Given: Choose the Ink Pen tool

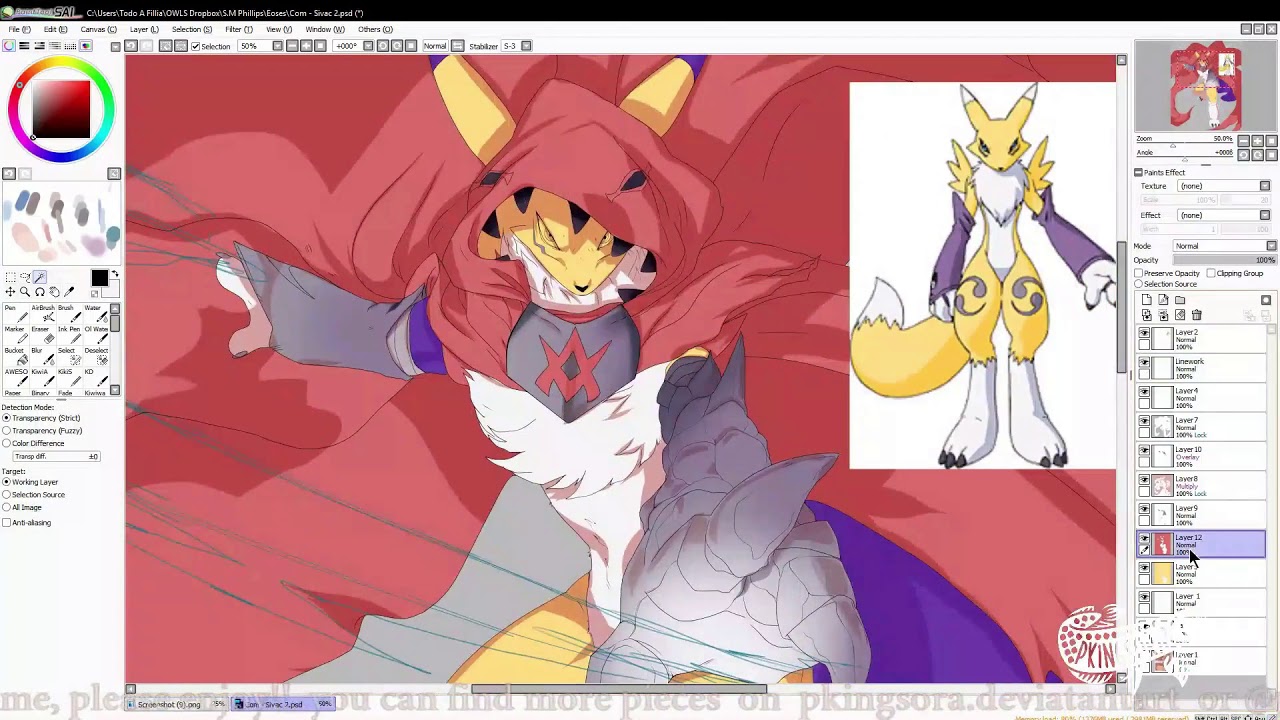Looking at the screenshot, I should (69, 335).
